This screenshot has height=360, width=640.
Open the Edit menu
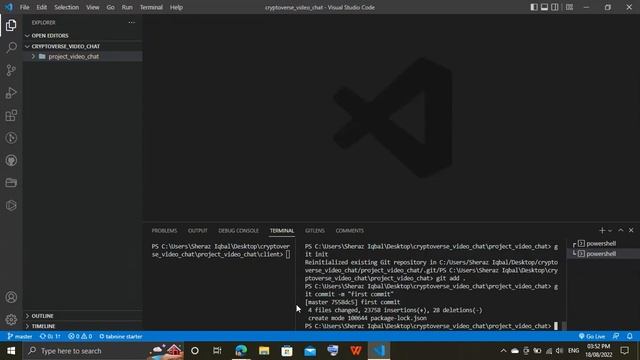(x=42, y=7)
